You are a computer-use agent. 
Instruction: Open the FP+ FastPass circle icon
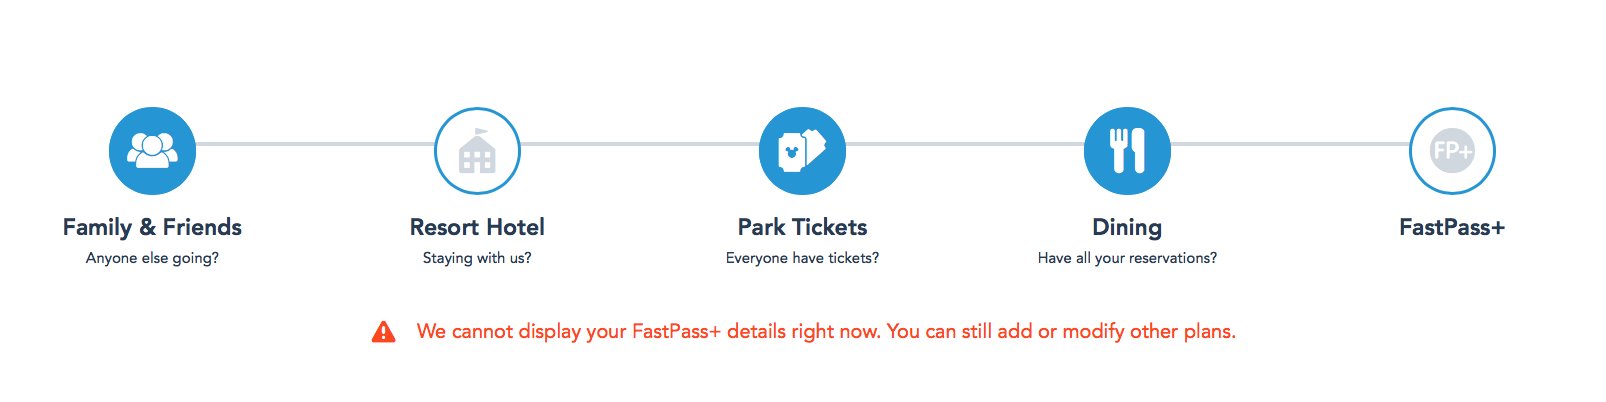[x=1452, y=151]
